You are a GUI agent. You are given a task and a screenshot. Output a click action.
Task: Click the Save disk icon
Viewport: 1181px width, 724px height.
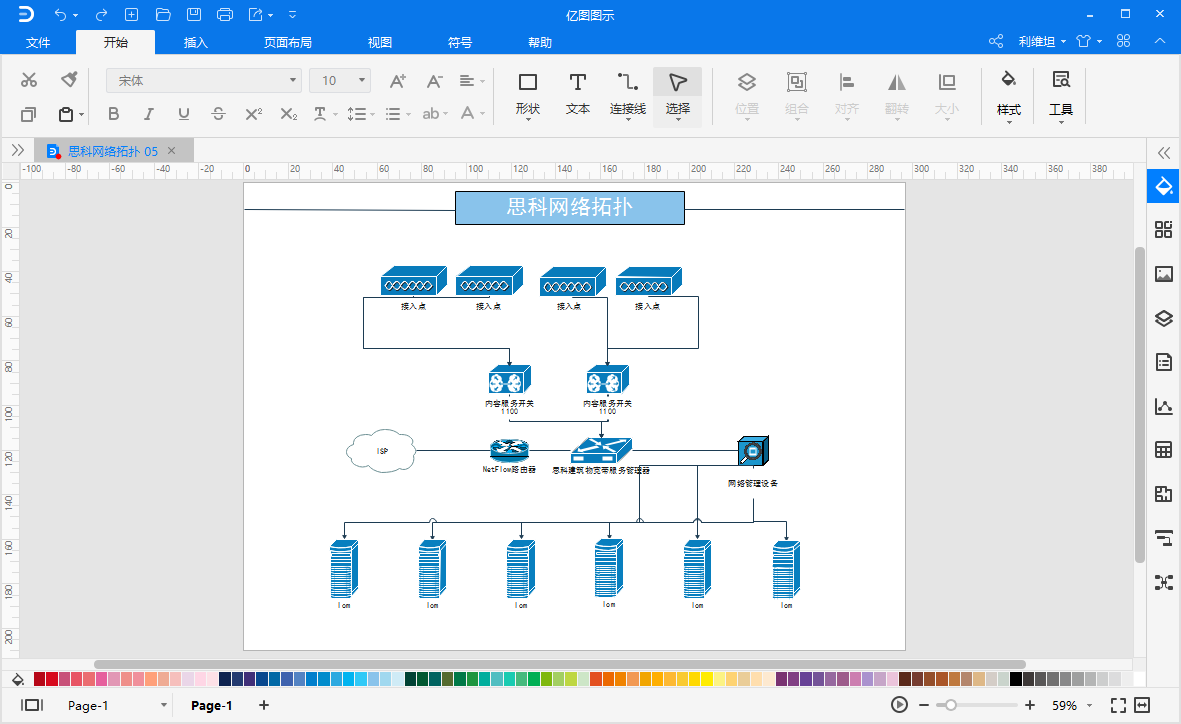click(x=194, y=14)
